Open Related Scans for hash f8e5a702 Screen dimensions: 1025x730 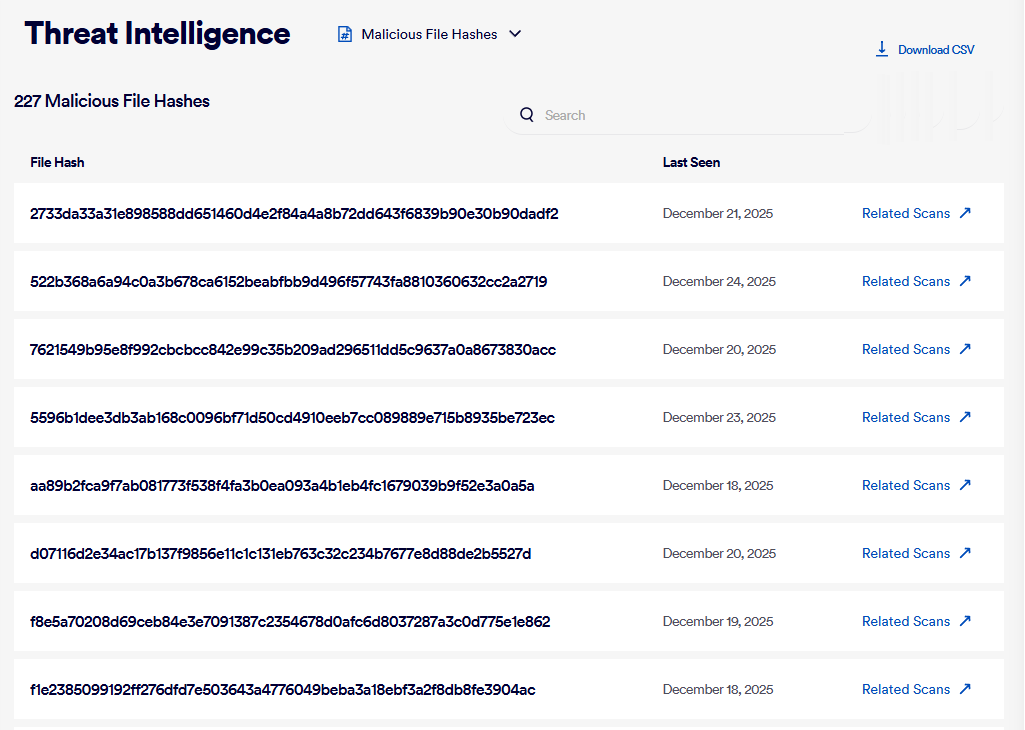point(906,621)
